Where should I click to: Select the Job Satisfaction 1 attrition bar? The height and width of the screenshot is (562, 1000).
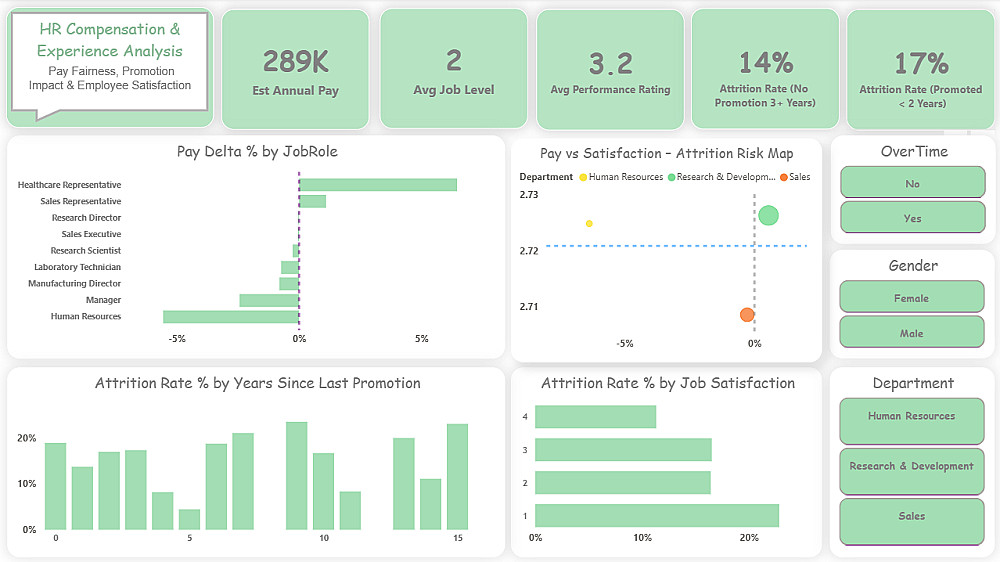coord(657,515)
